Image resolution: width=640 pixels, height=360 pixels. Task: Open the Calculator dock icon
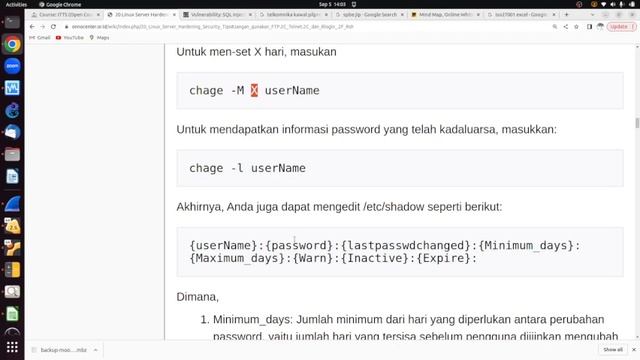point(12,270)
